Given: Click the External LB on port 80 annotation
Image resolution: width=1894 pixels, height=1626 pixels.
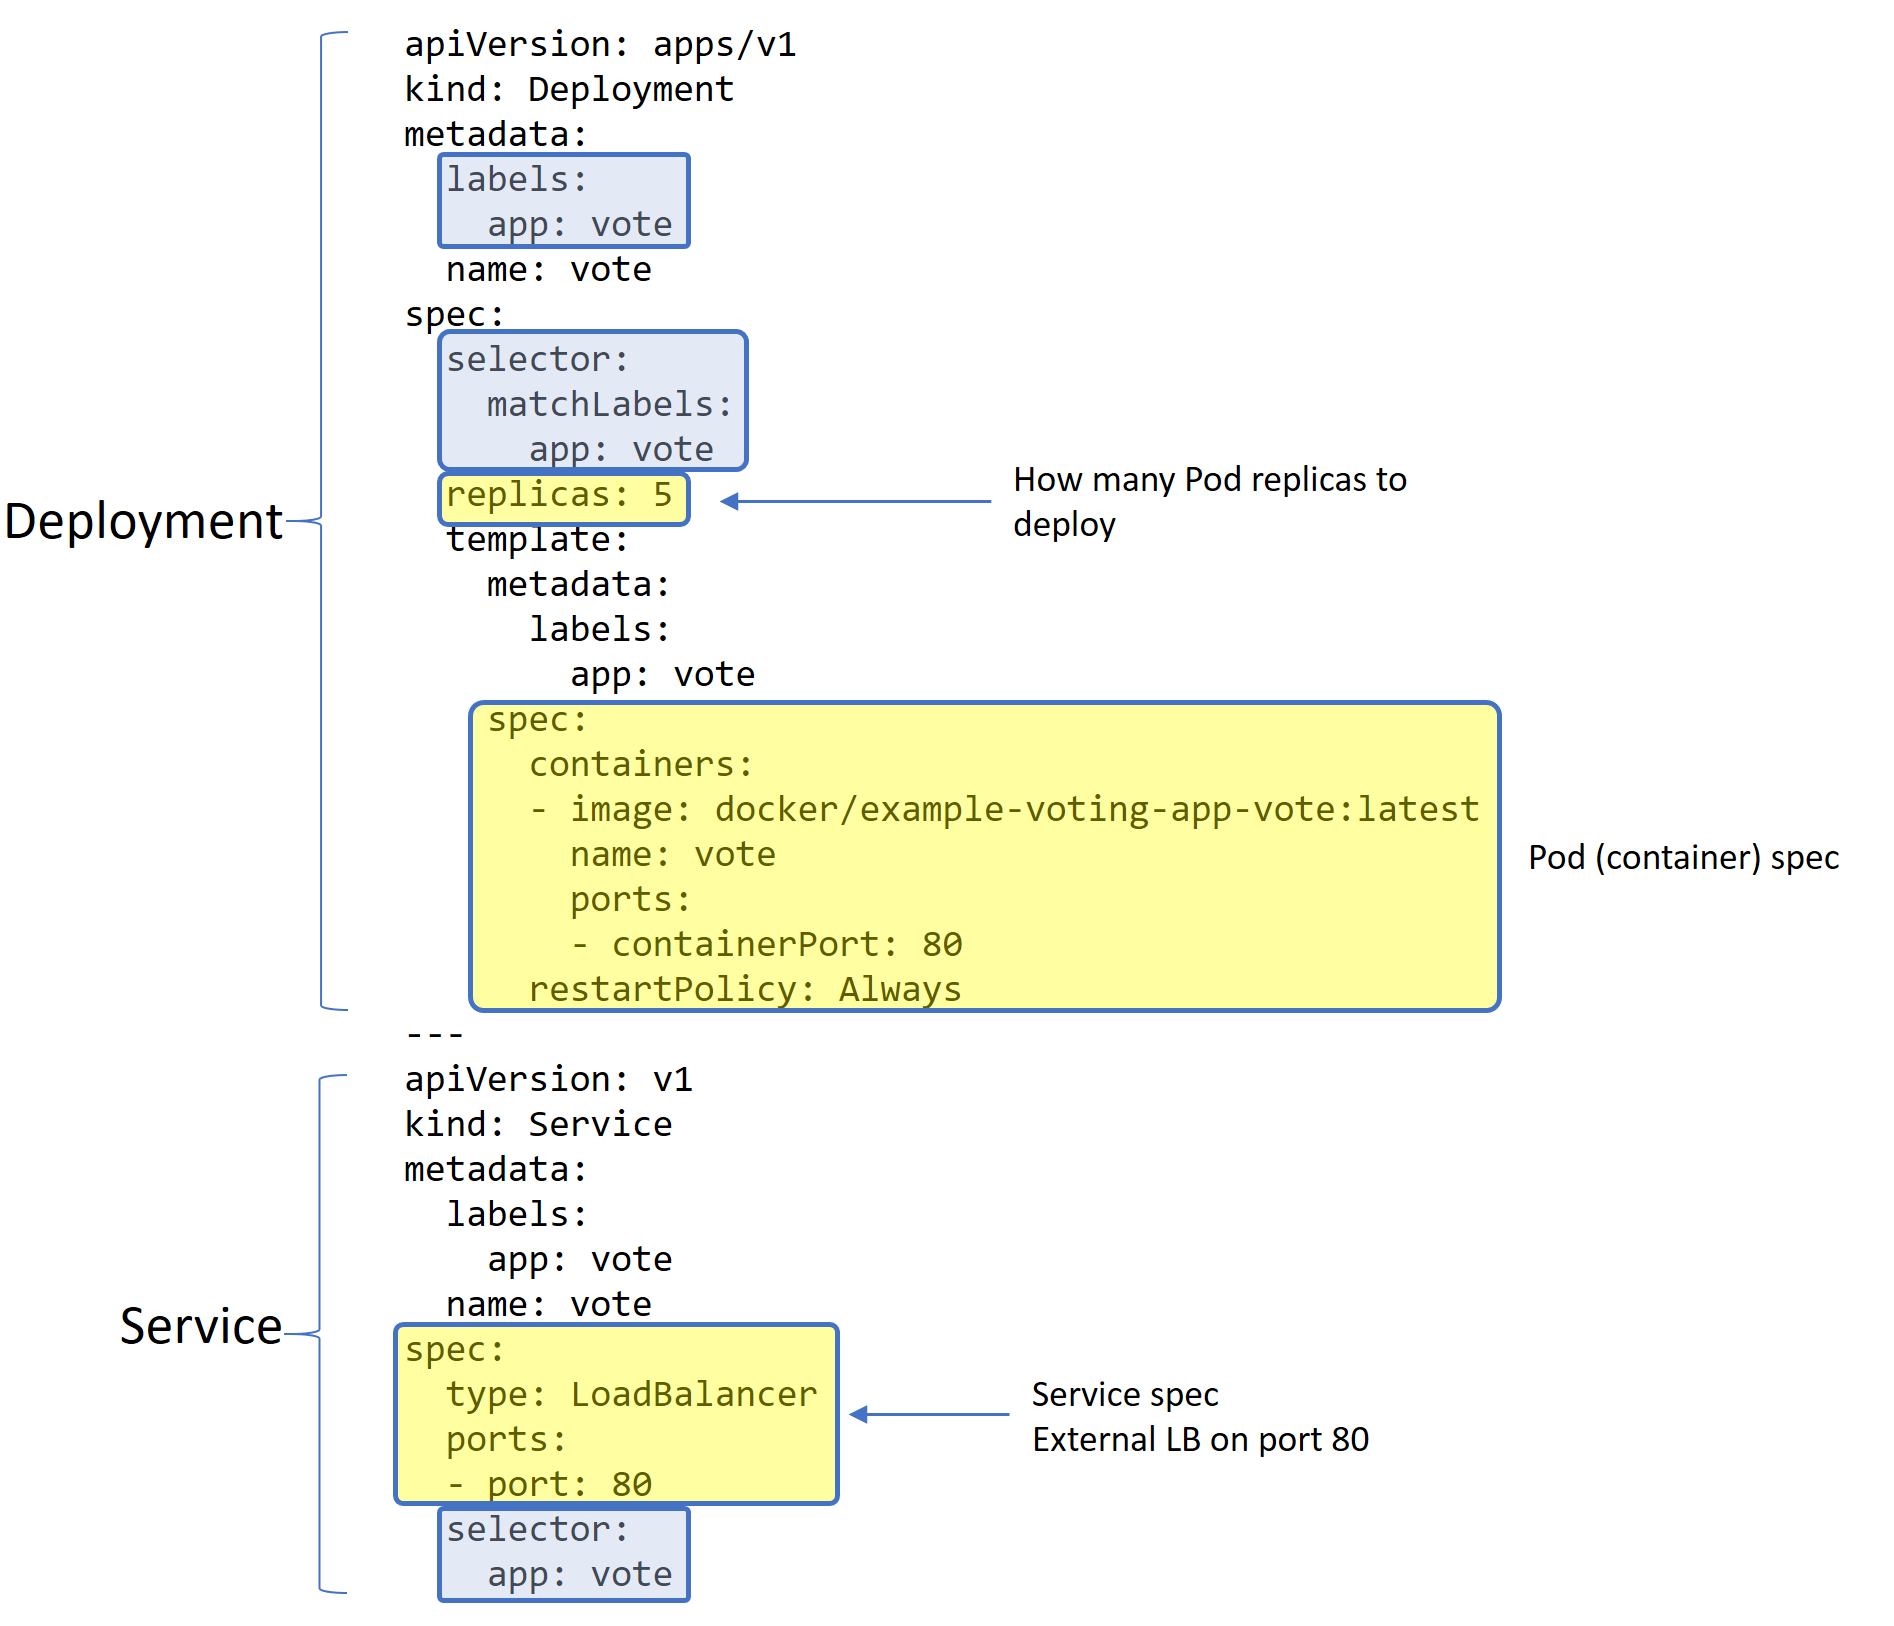Looking at the screenshot, I should click(x=1200, y=1440).
